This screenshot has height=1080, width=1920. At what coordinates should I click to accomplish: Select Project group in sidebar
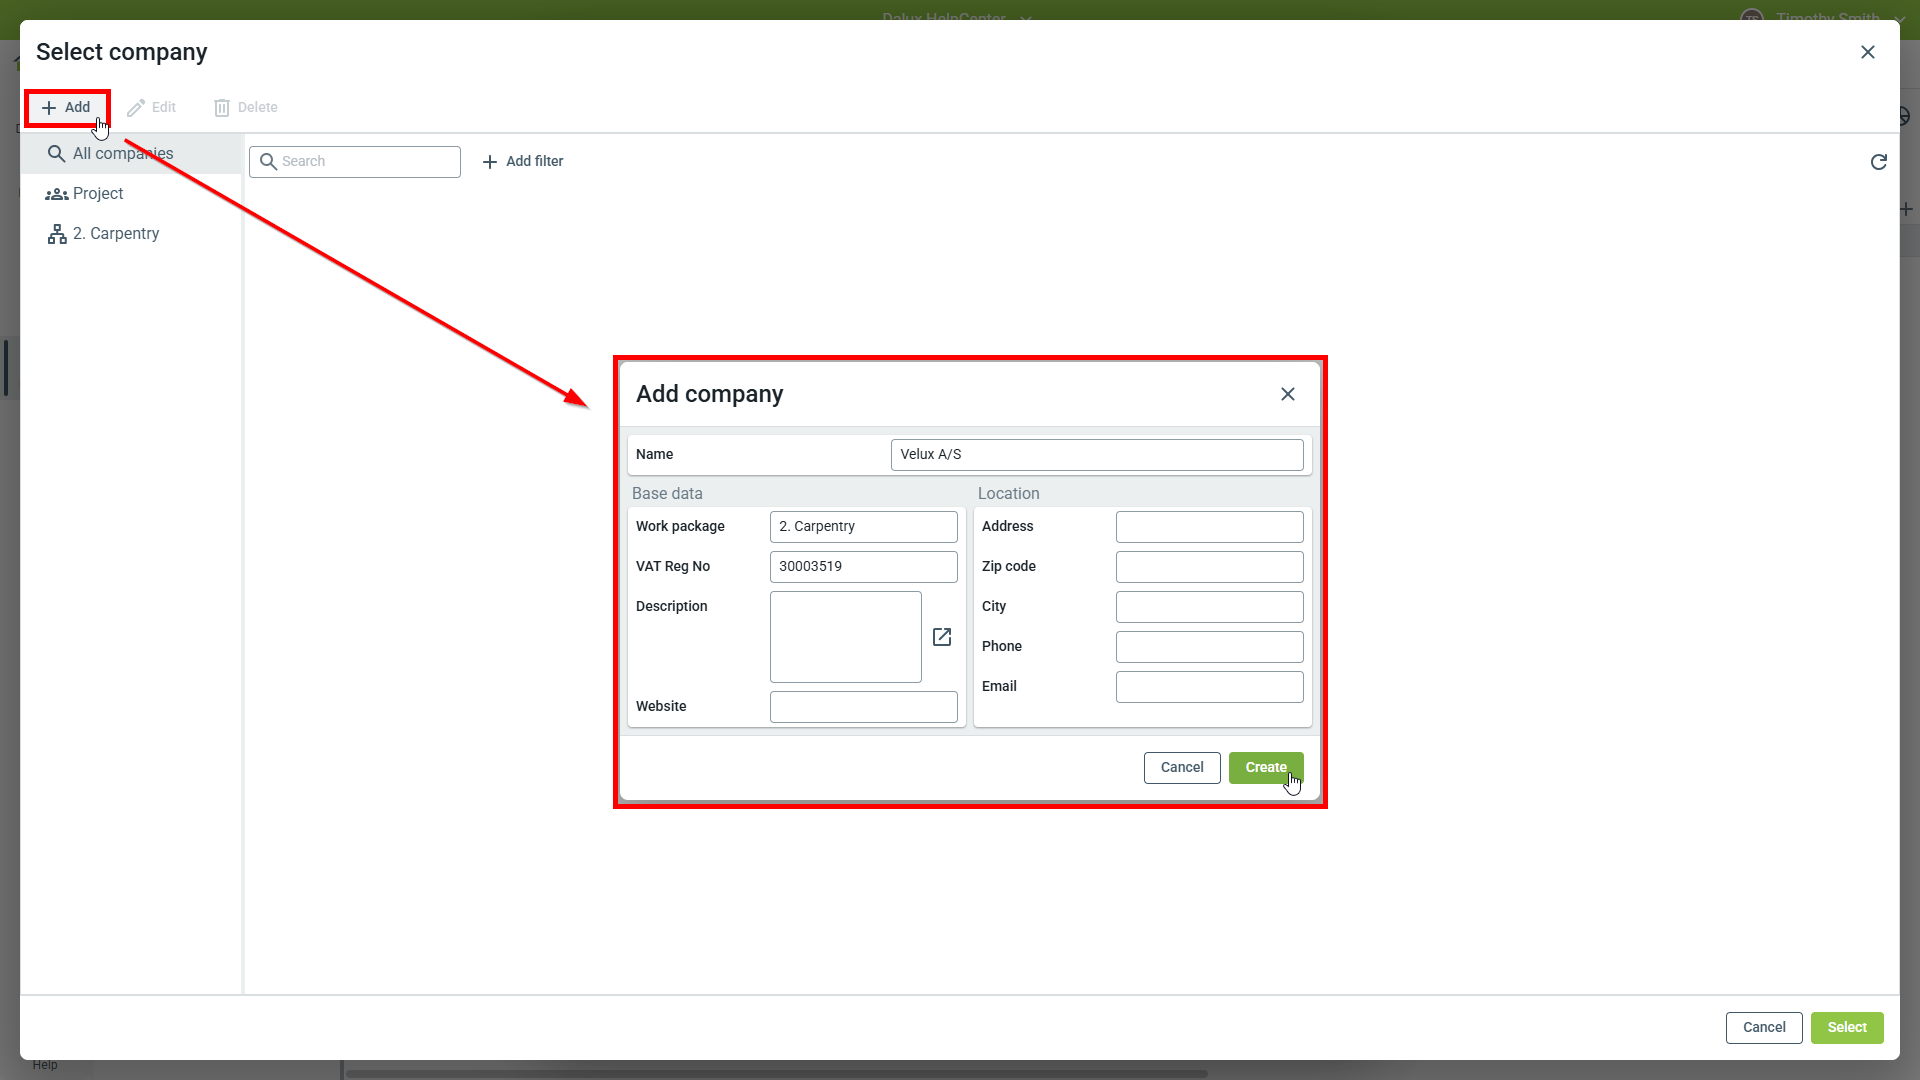[x=97, y=193]
